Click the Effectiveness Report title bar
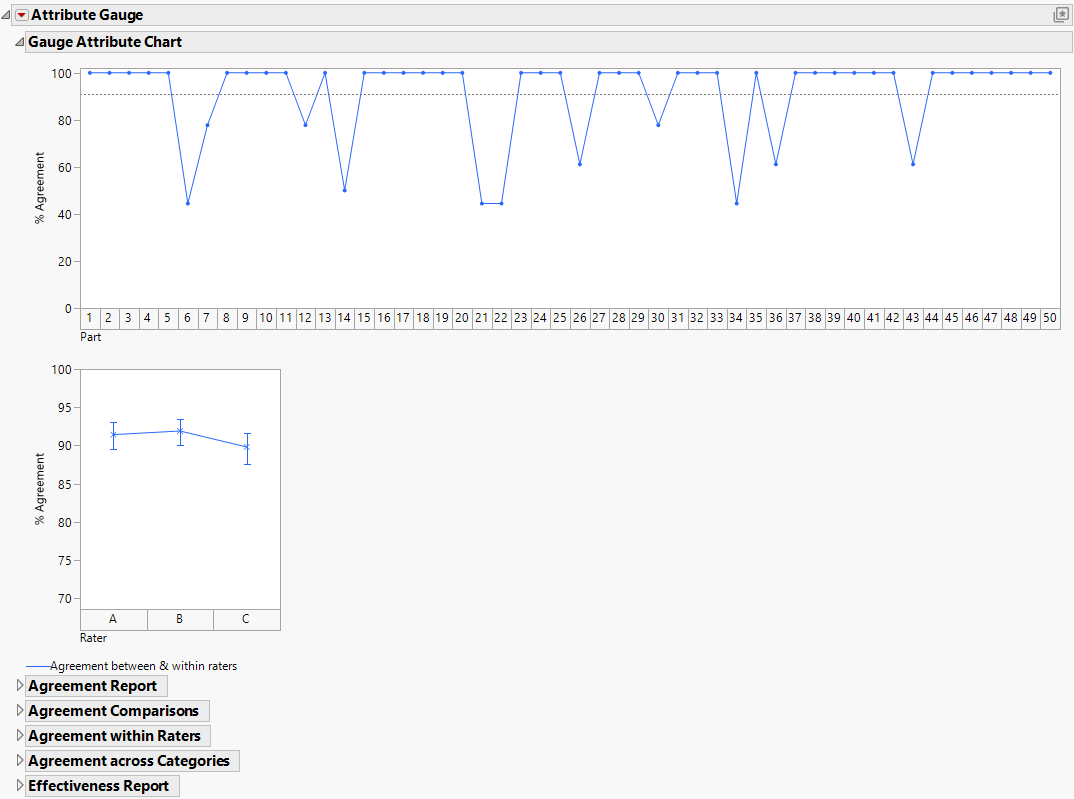The width and height of the screenshot is (1074, 799). [x=99, y=785]
